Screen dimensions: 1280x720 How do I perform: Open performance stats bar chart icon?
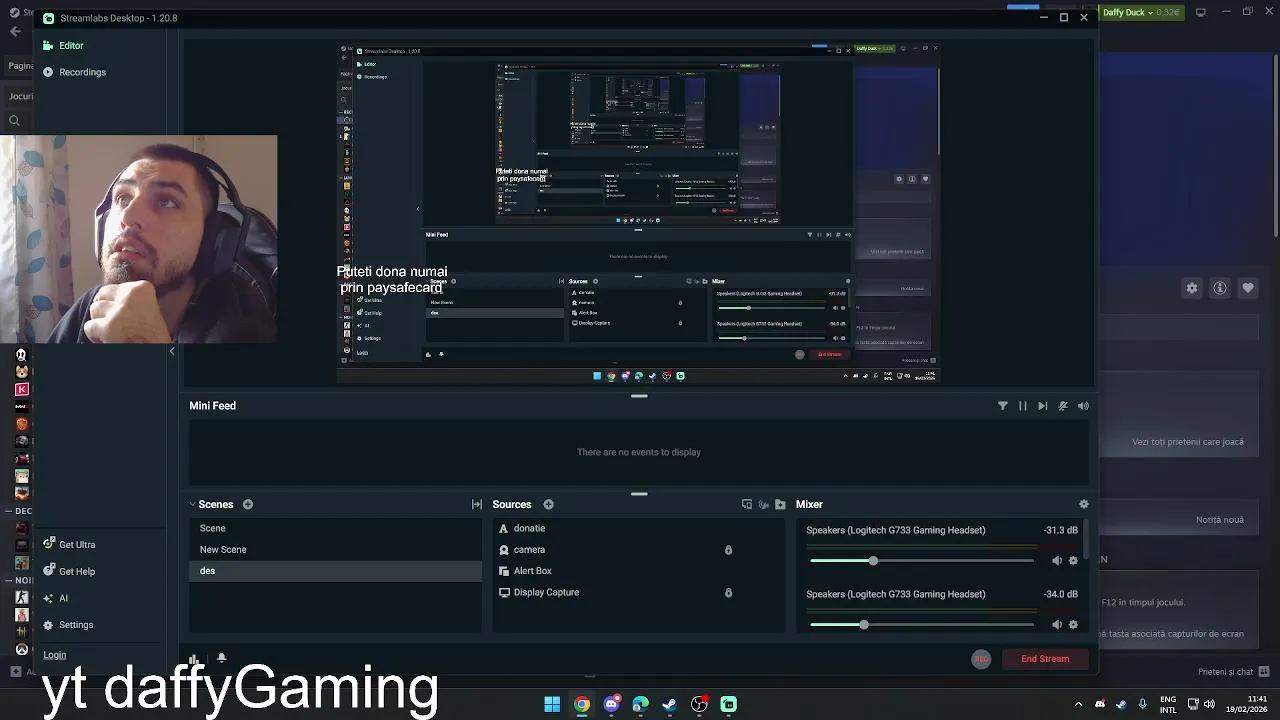[194, 658]
